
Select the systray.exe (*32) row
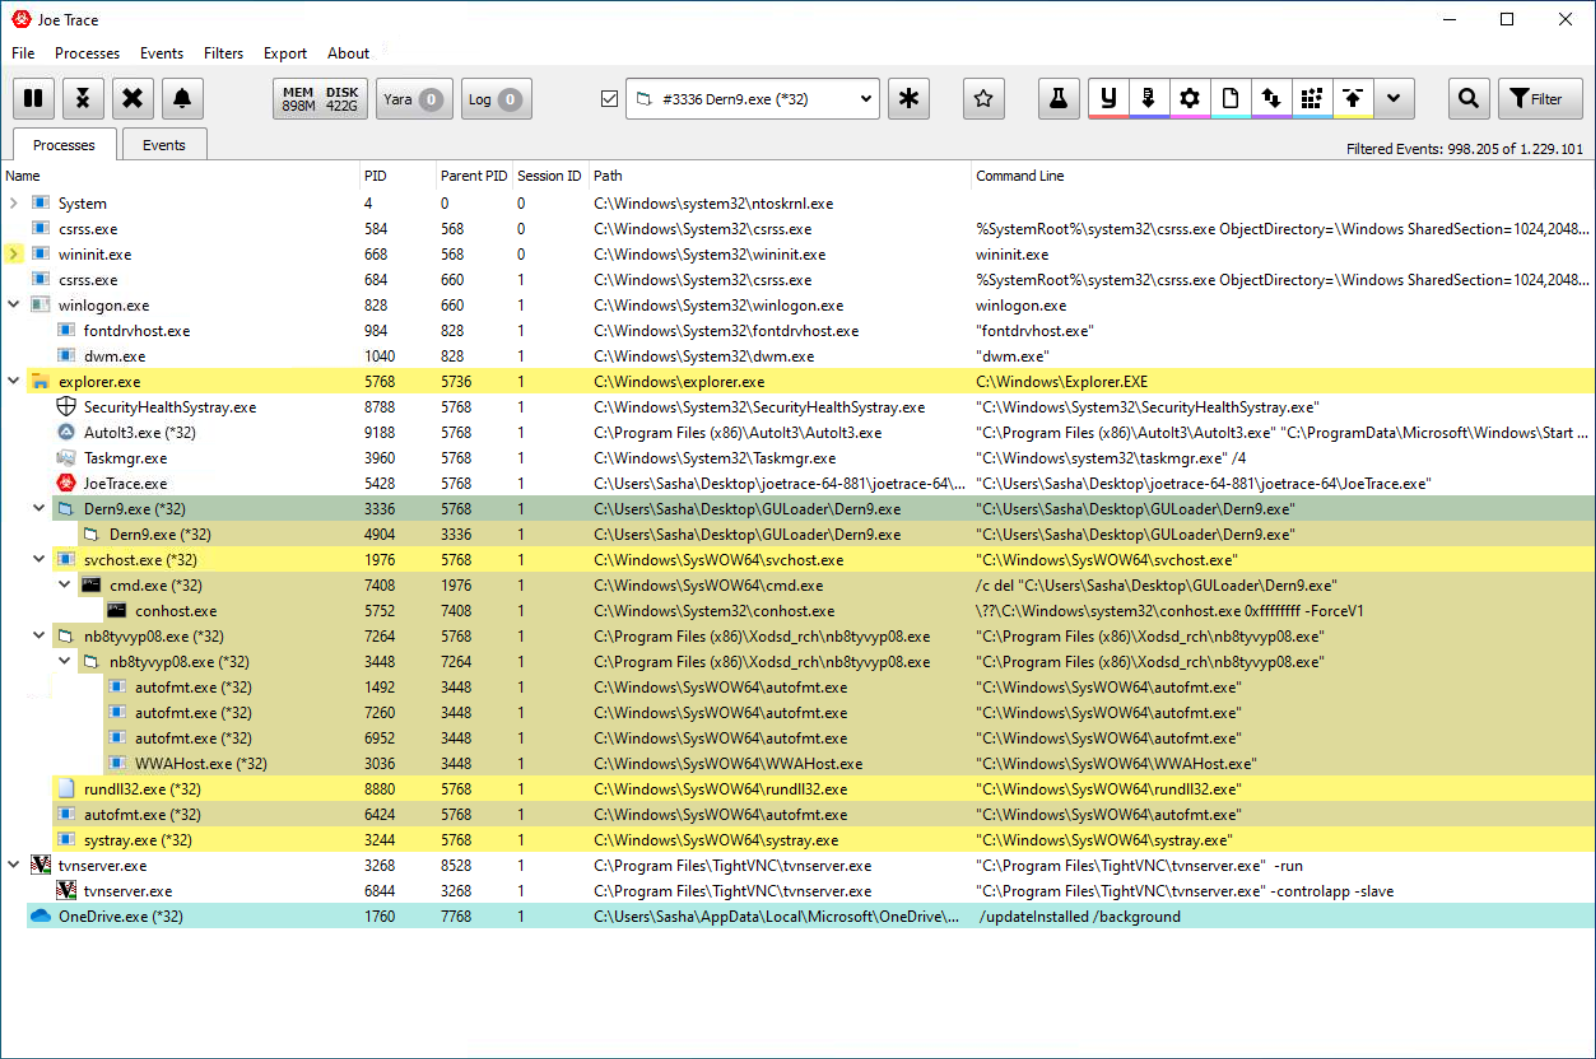tap(824, 839)
